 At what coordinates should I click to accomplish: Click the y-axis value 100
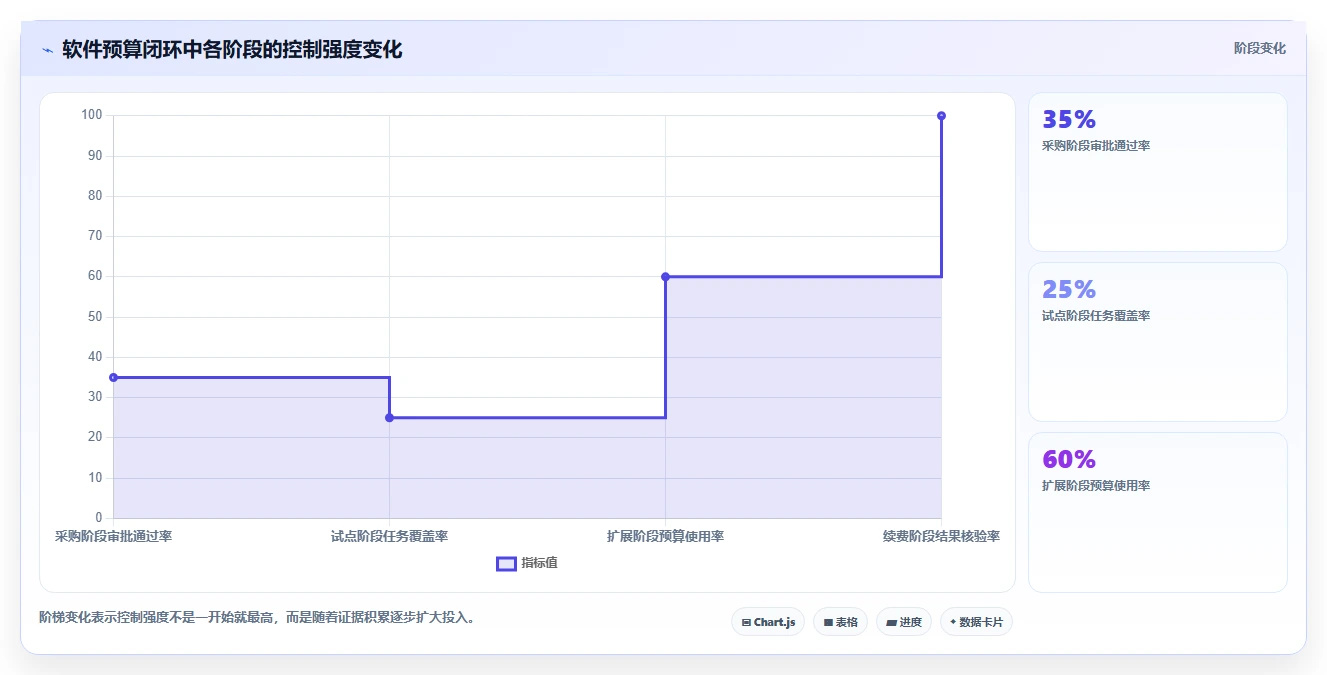(92, 115)
